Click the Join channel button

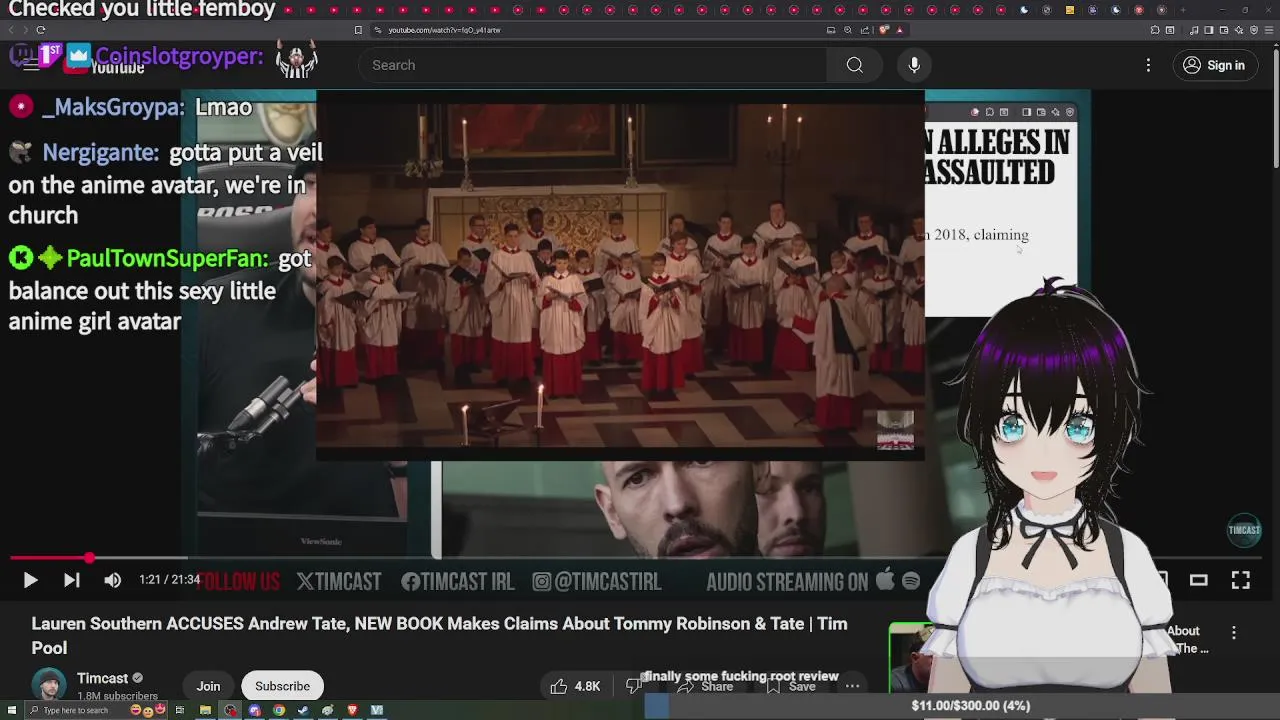[208, 686]
